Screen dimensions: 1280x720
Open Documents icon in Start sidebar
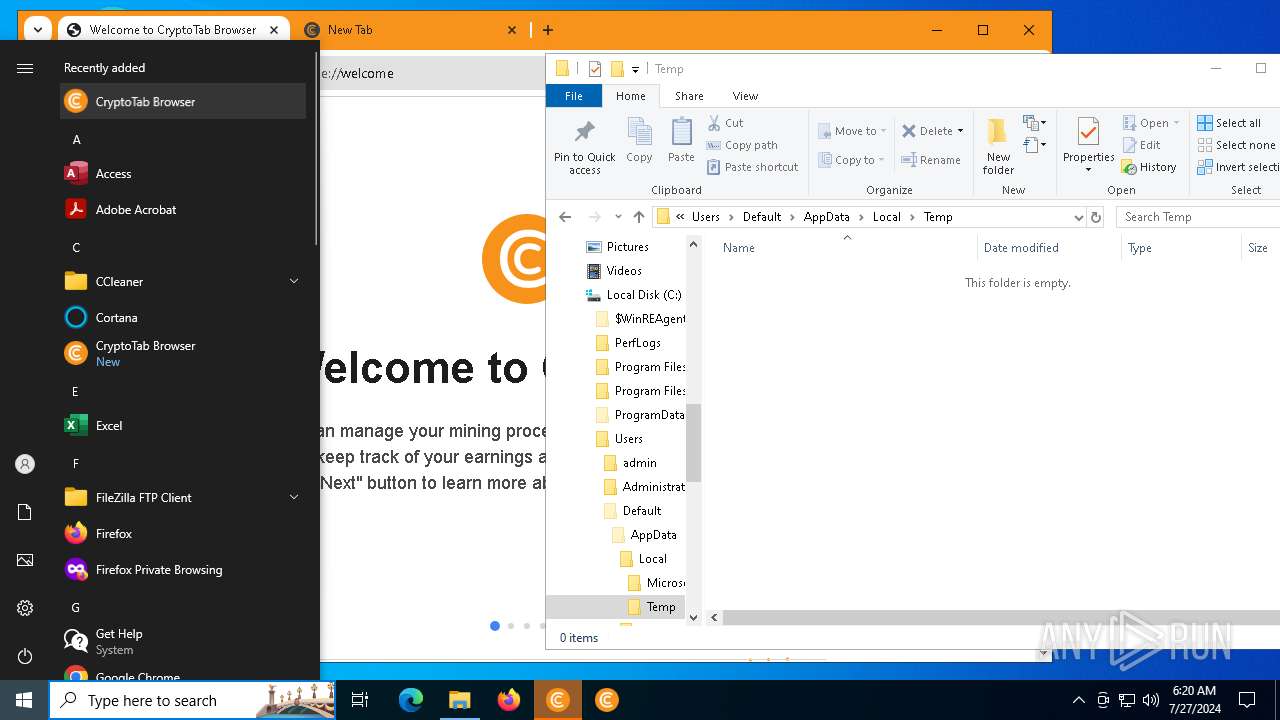click(x=25, y=512)
